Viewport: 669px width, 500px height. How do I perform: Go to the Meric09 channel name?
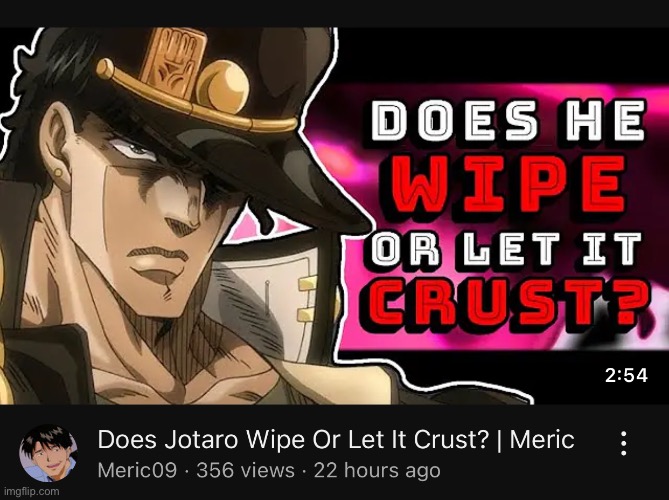point(137,471)
